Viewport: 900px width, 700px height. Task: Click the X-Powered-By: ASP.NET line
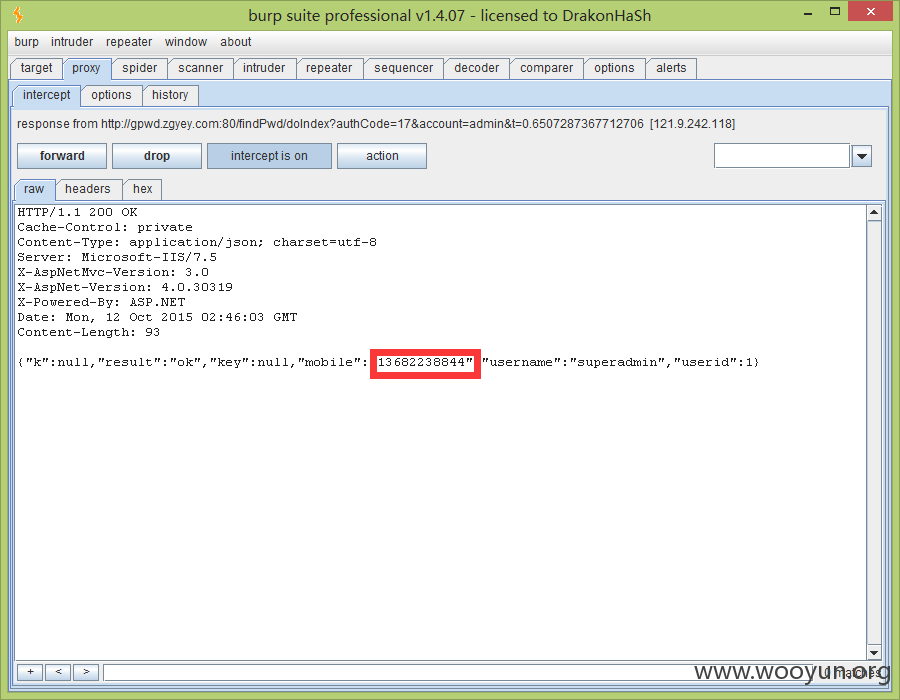point(102,302)
